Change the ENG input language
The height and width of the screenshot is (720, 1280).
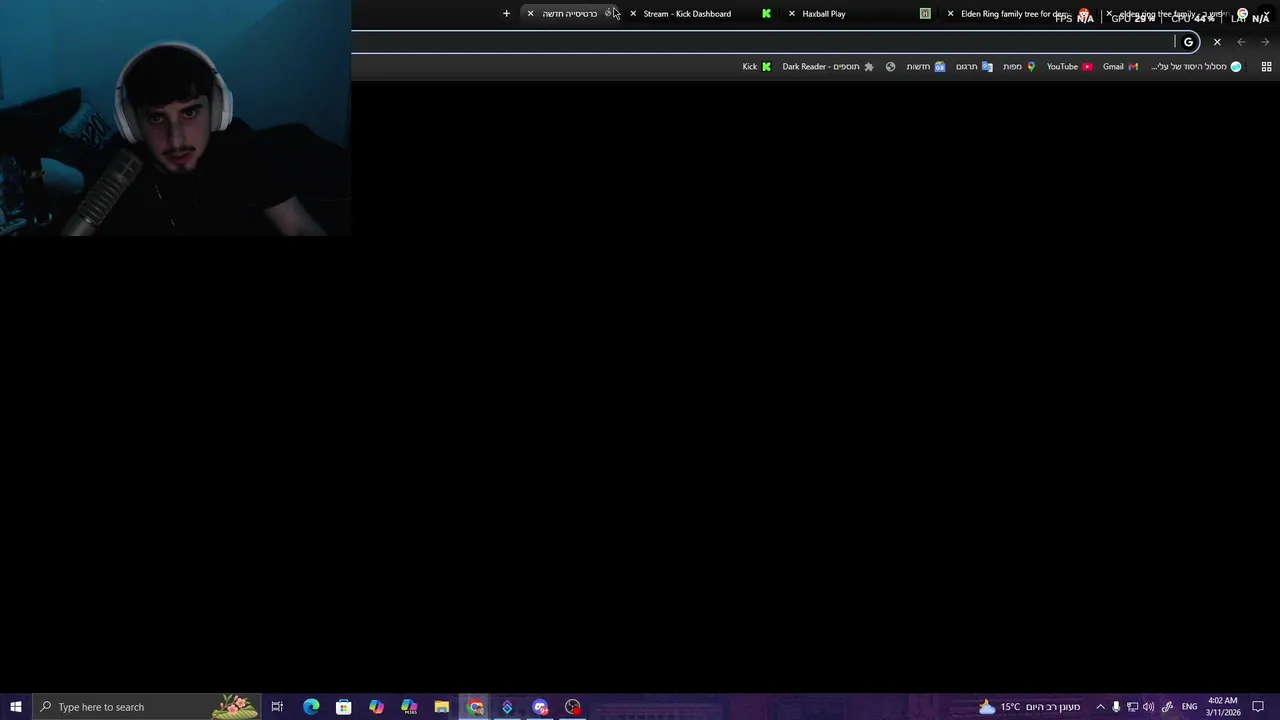[x=1189, y=707]
